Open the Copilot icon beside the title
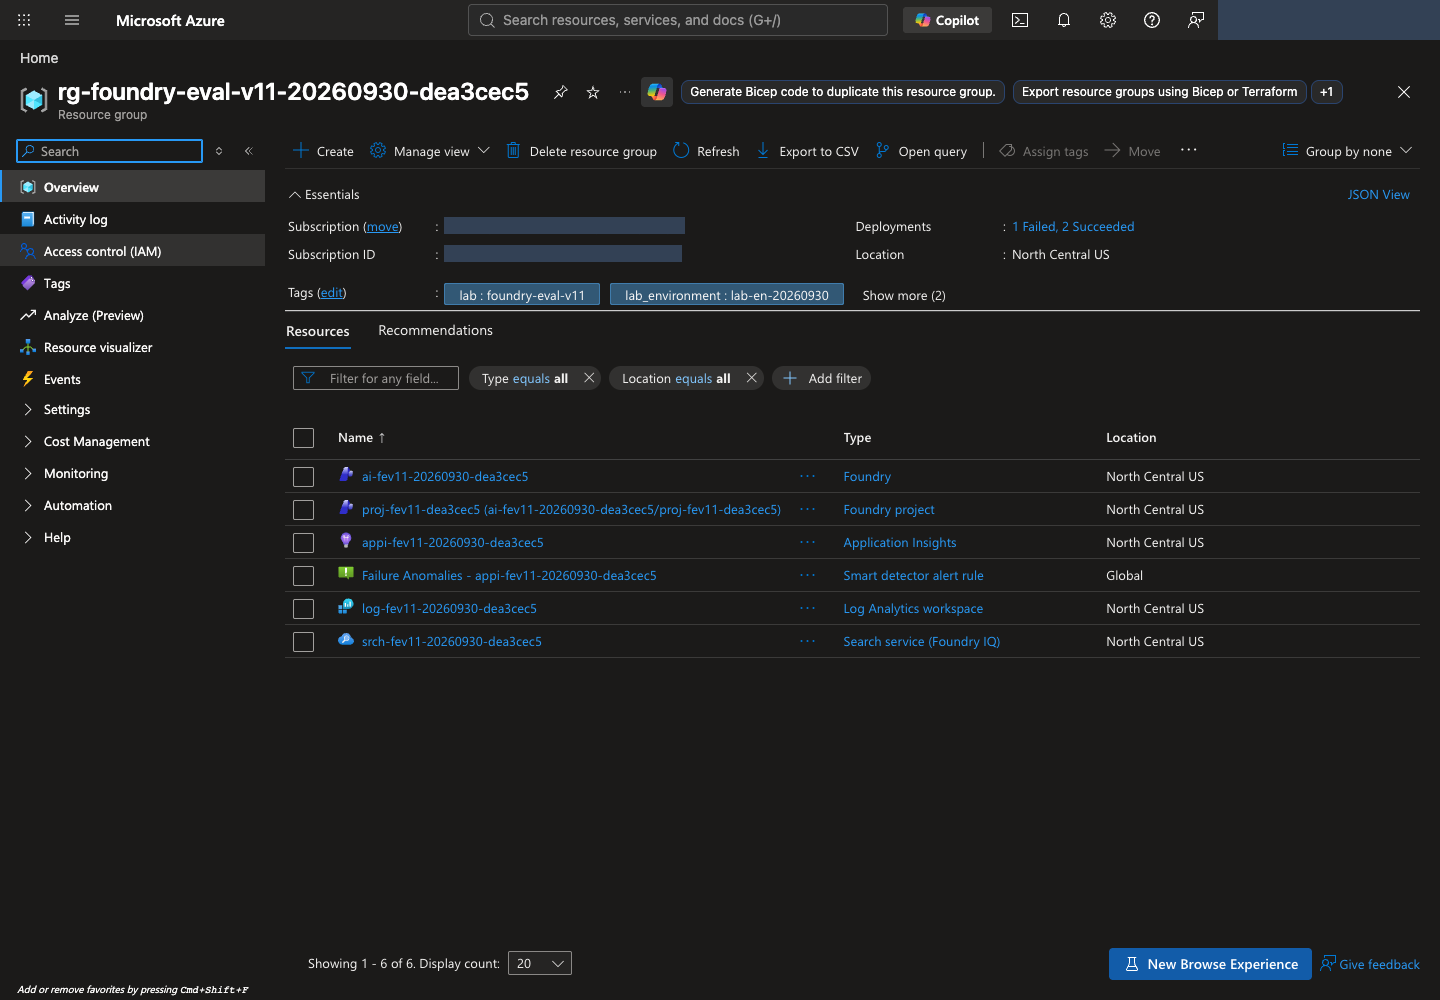Viewport: 1440px width, 1000px height. pyautogui.click(x=657, y=92)
